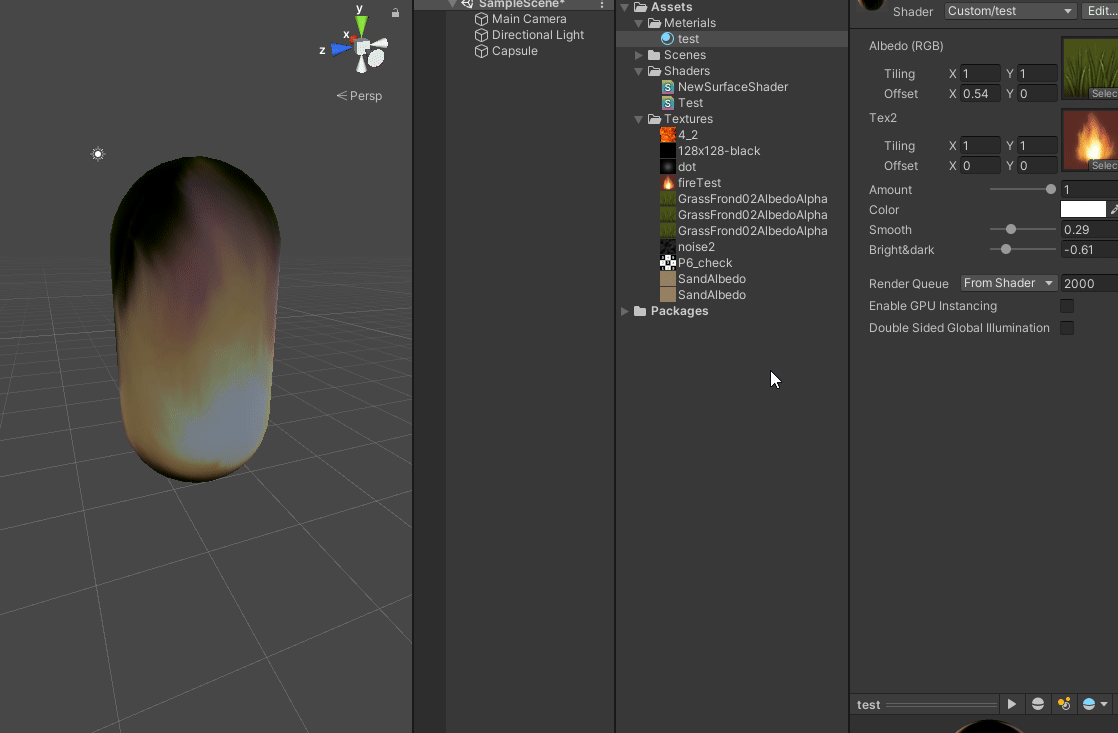
Task: Open Render Queue From Shader dropdown
Action: tap(1008, 283)
